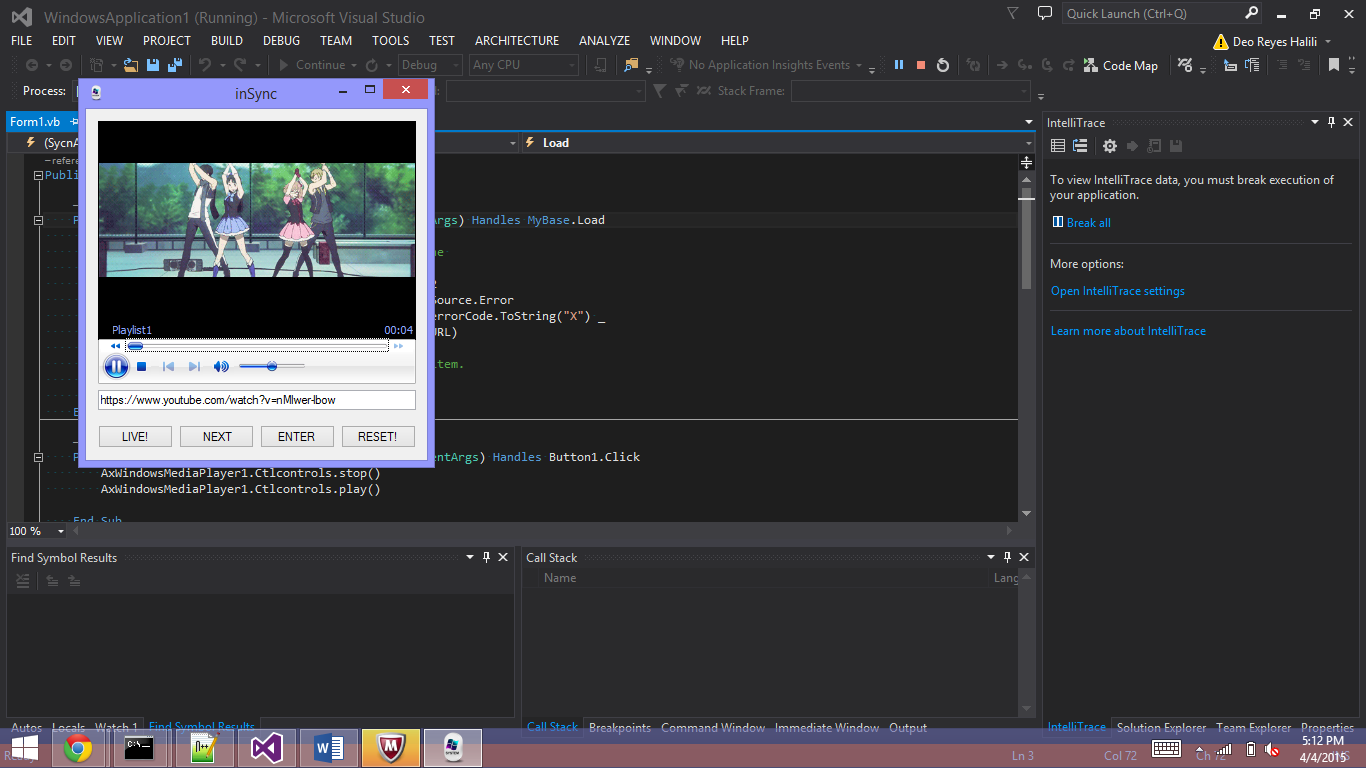1366x768 pixels.
Task: Open the ANALYZE menu
Action: 604,41
